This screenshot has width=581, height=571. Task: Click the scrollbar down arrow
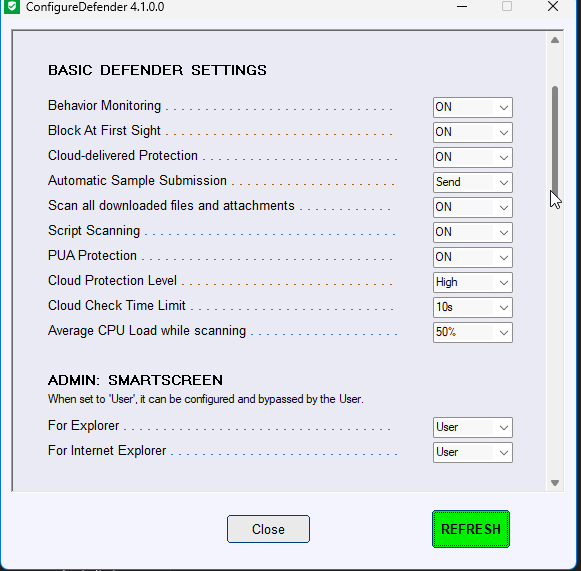coord(555,482)
